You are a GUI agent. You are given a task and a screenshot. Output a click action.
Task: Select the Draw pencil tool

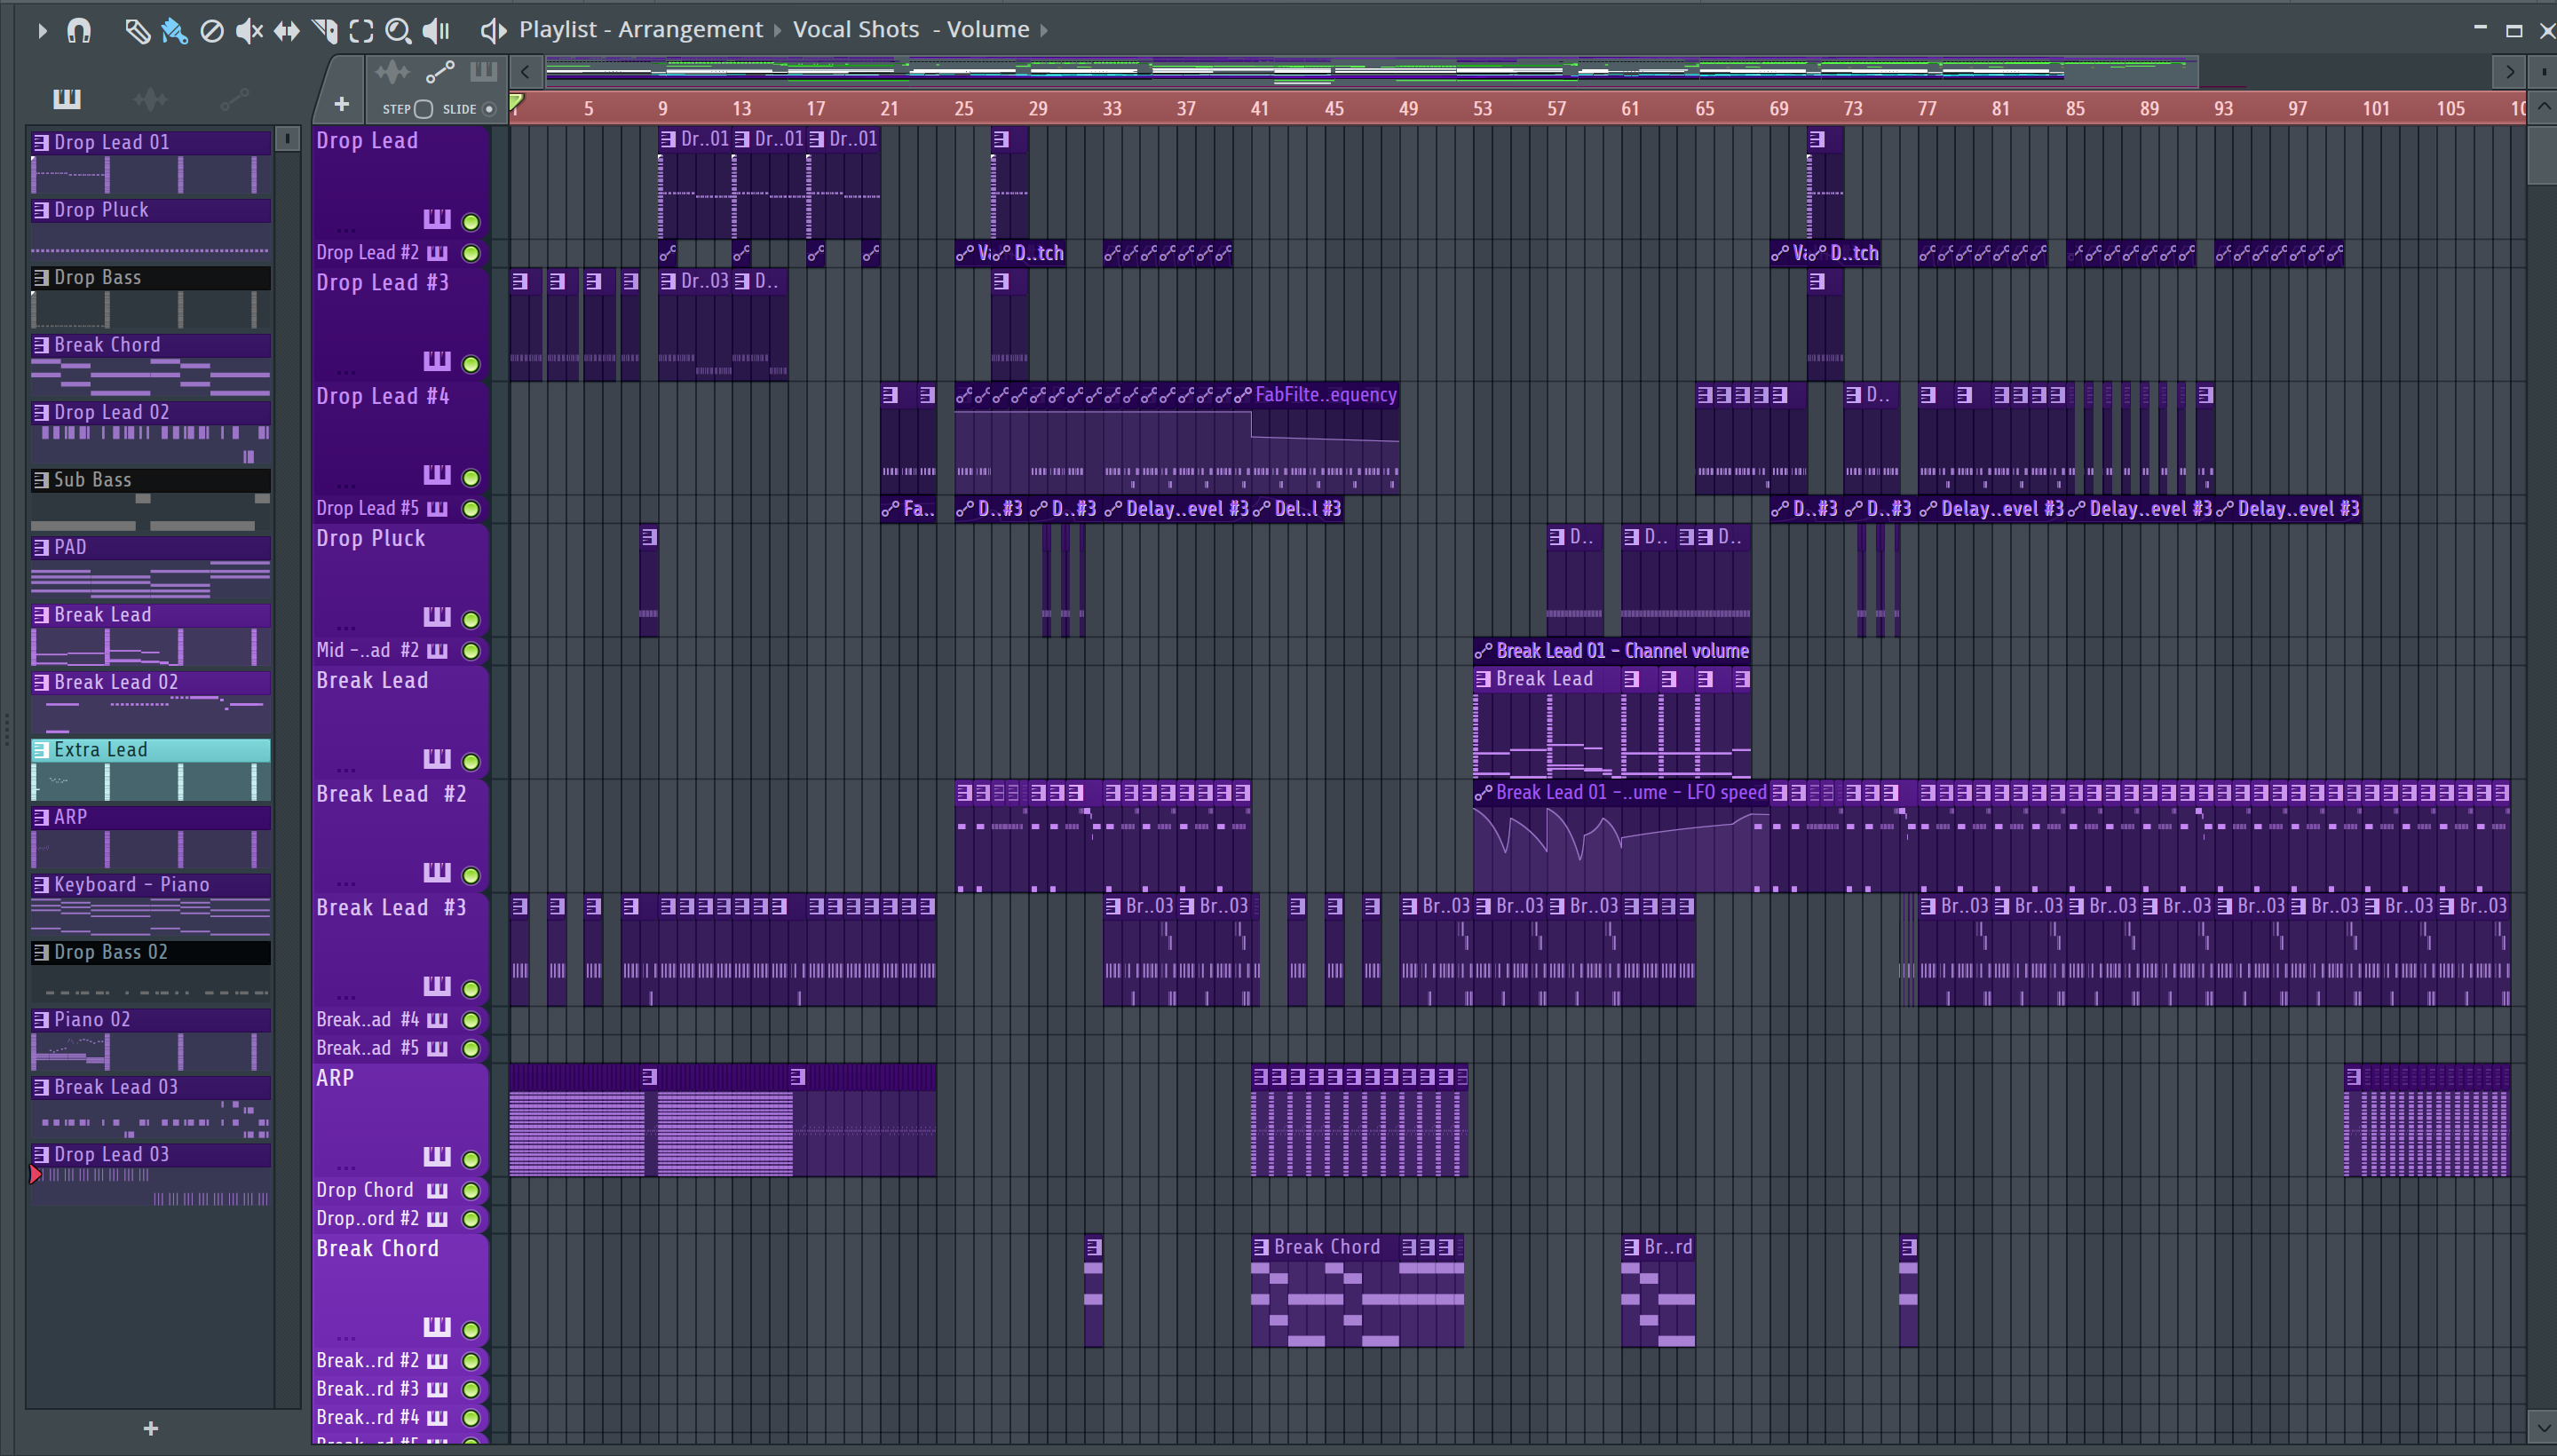(x=137, y=31)
